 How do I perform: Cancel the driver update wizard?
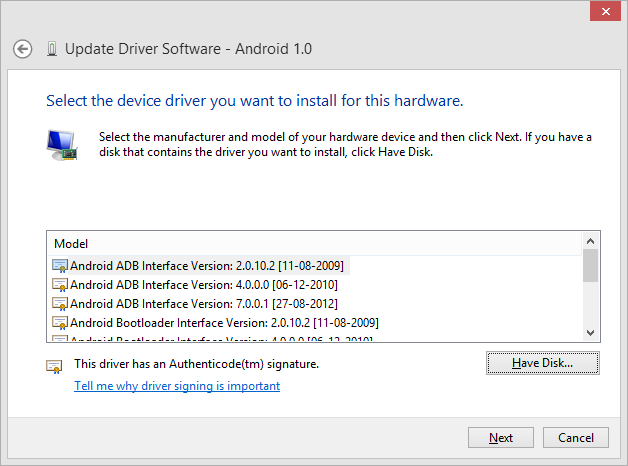pyautogui.click(x=576, y=438)
